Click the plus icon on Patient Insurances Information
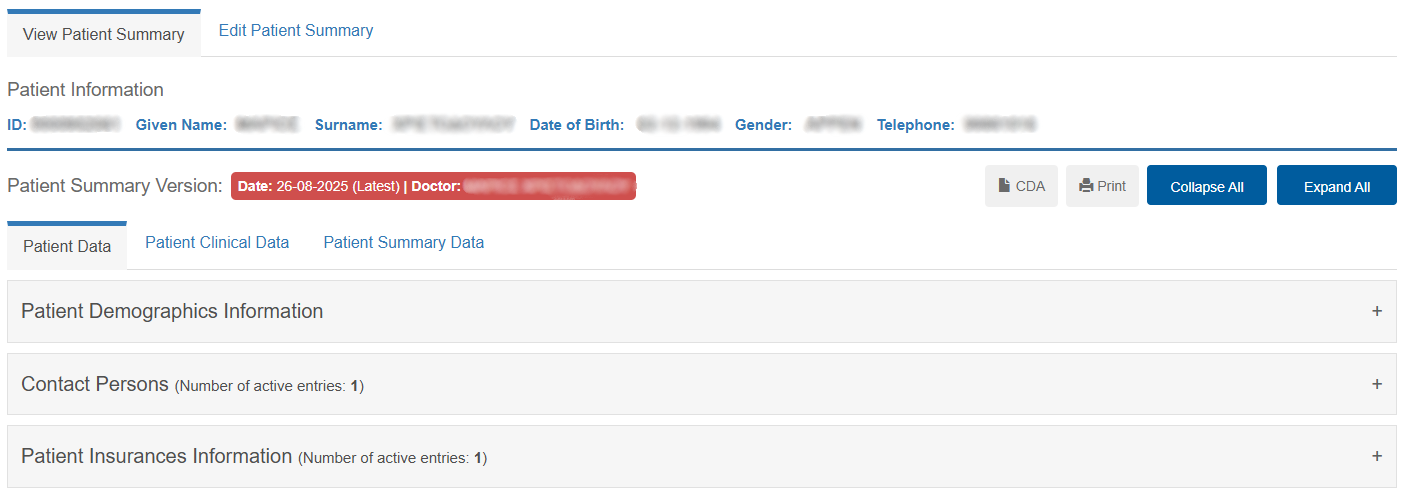This screenshot has width=1404, height=500. (1377, 456)
